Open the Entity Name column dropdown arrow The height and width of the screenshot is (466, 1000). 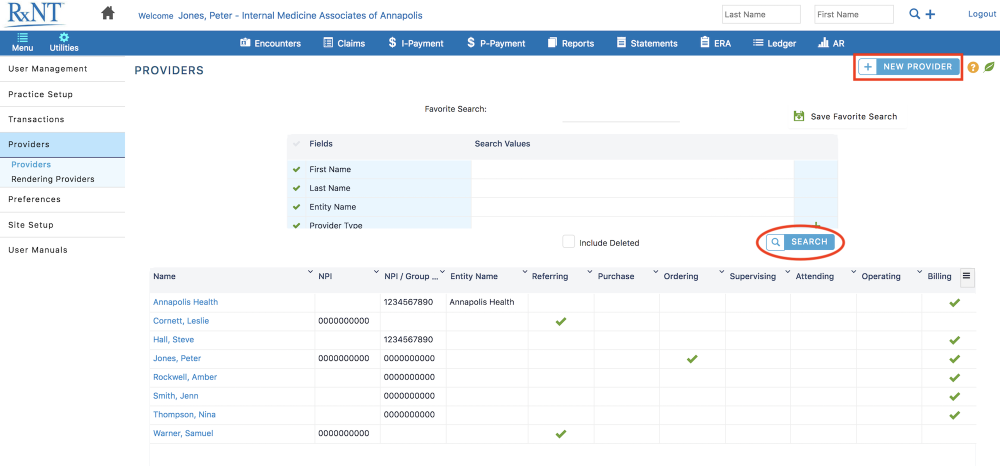click(524, 273)
